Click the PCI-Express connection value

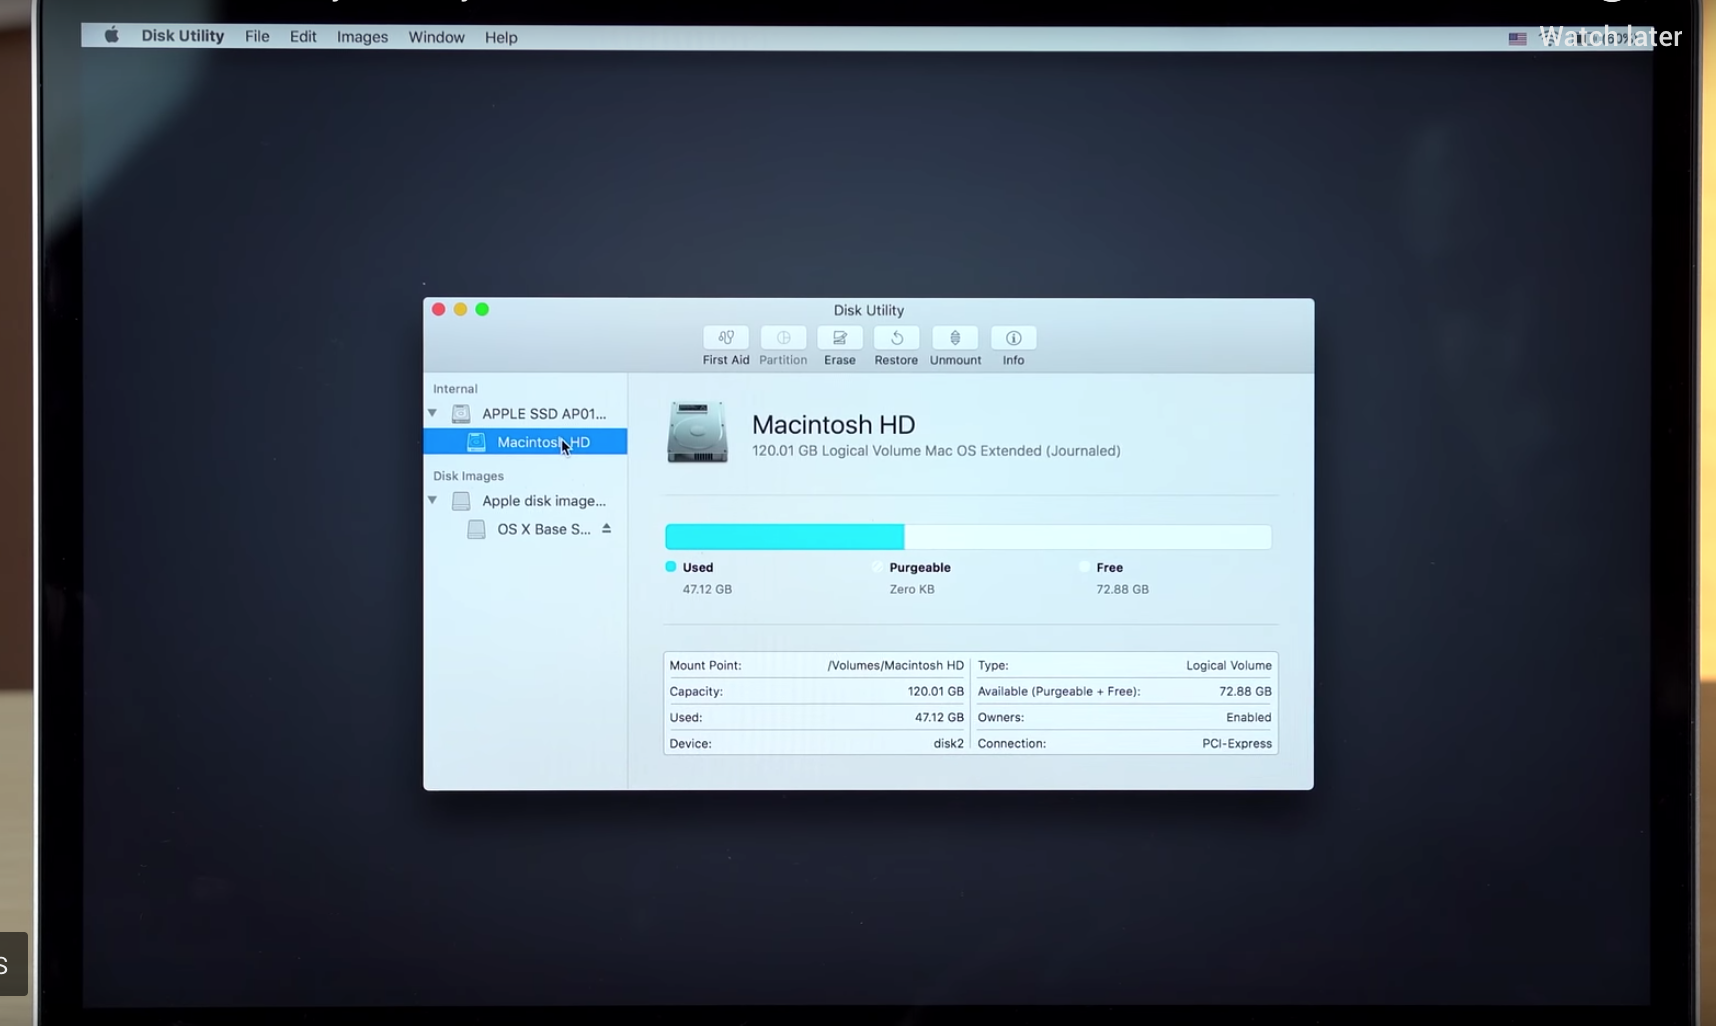(1237, 743)
